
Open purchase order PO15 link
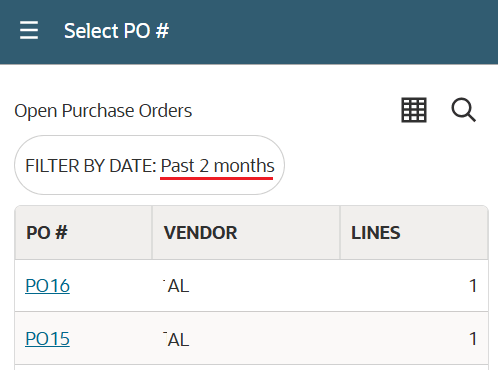[47, 339]
